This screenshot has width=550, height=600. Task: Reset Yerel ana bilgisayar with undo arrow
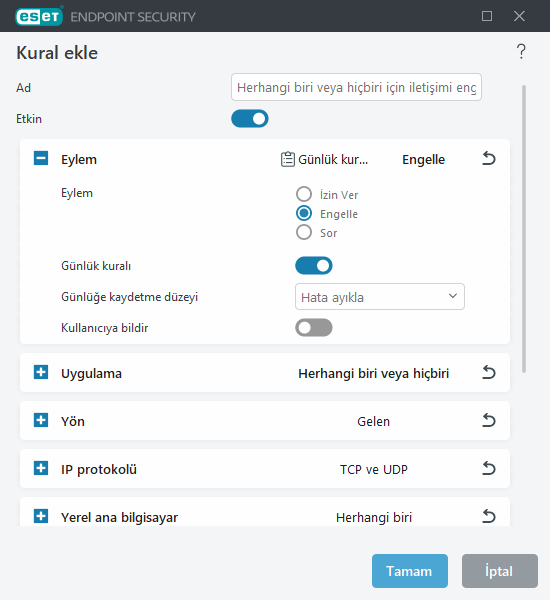tap(488, 517)
